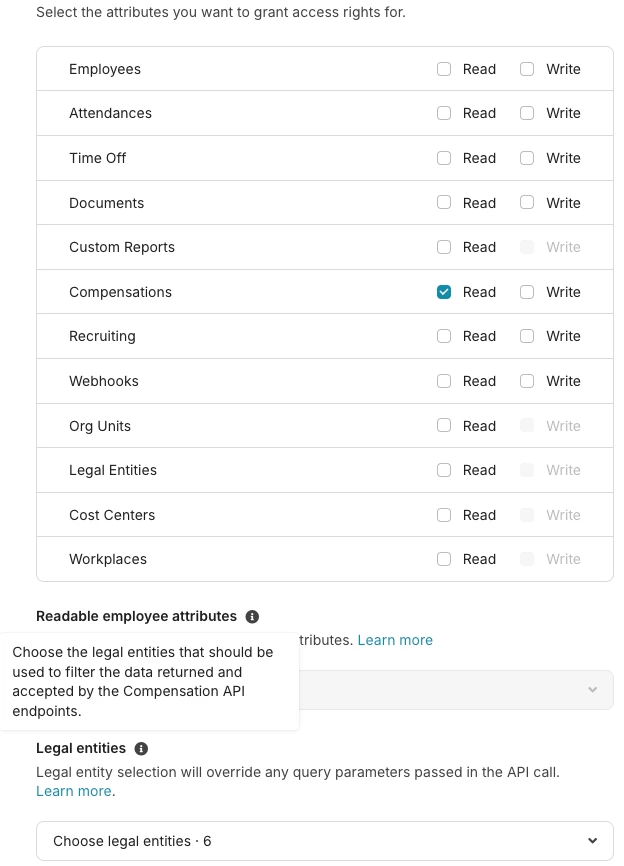Enable Read access for Employees
The height and width of the screenshot is (866, 624).
444,69
